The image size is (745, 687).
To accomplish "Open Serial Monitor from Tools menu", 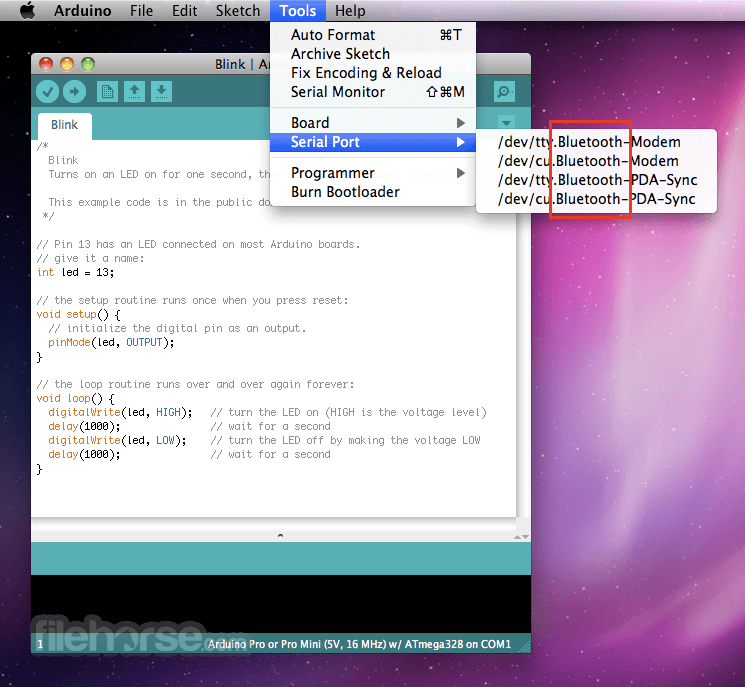I will point(373,92).
